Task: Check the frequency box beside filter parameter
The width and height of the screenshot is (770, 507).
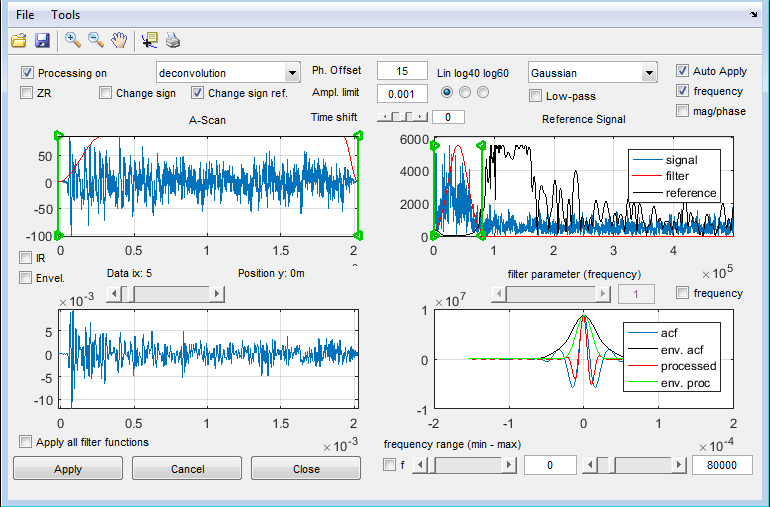Action: click(682, 293)
